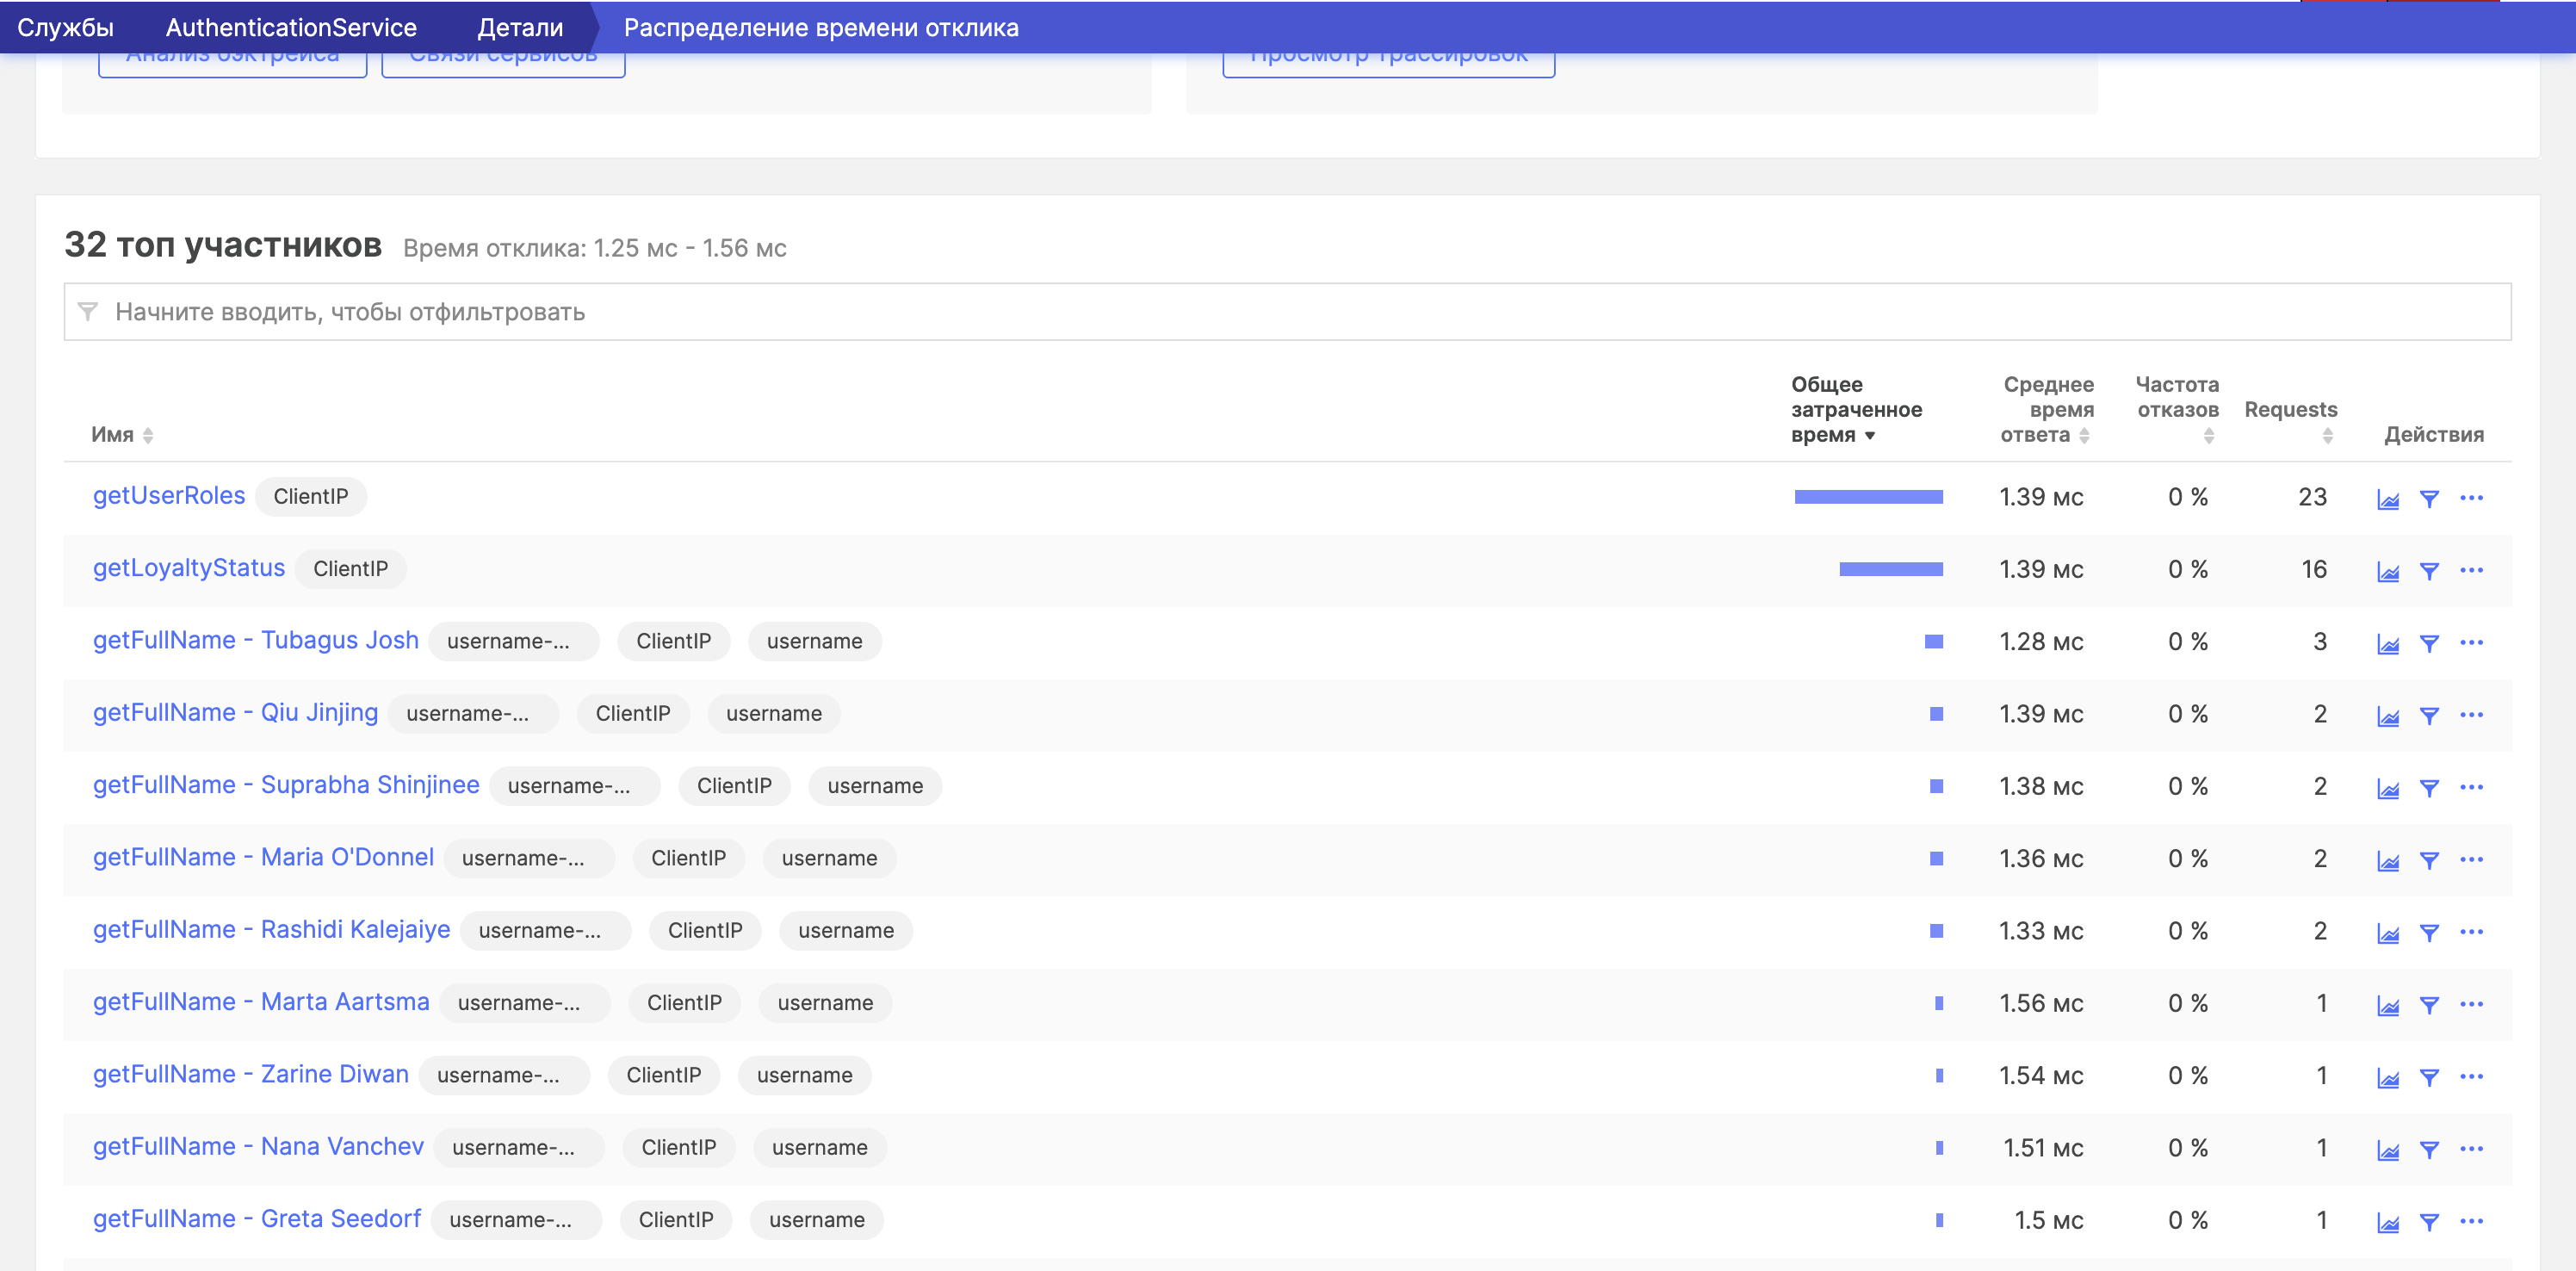Click filter icon in getLoyaltyStatus row
The width and height of the screenshot is (2576, 1271).
tap(2428, 571)
